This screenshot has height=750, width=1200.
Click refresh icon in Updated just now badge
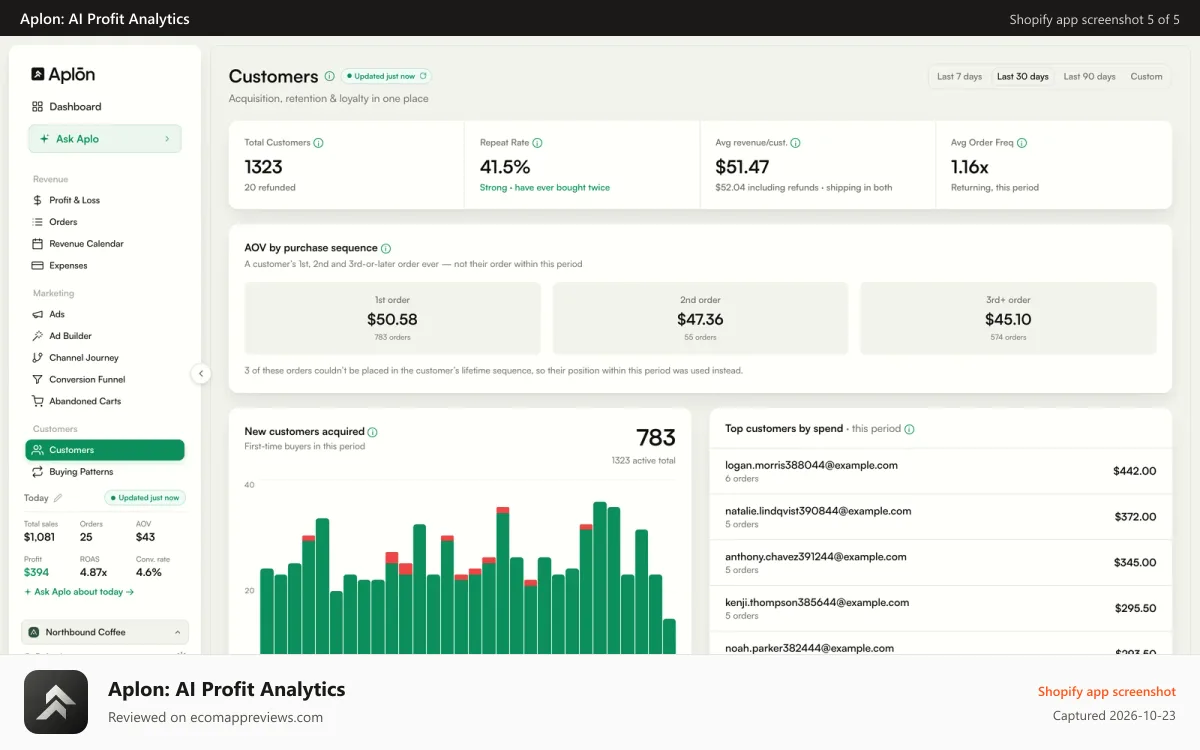pyautogui.click(x=423, y=76)
